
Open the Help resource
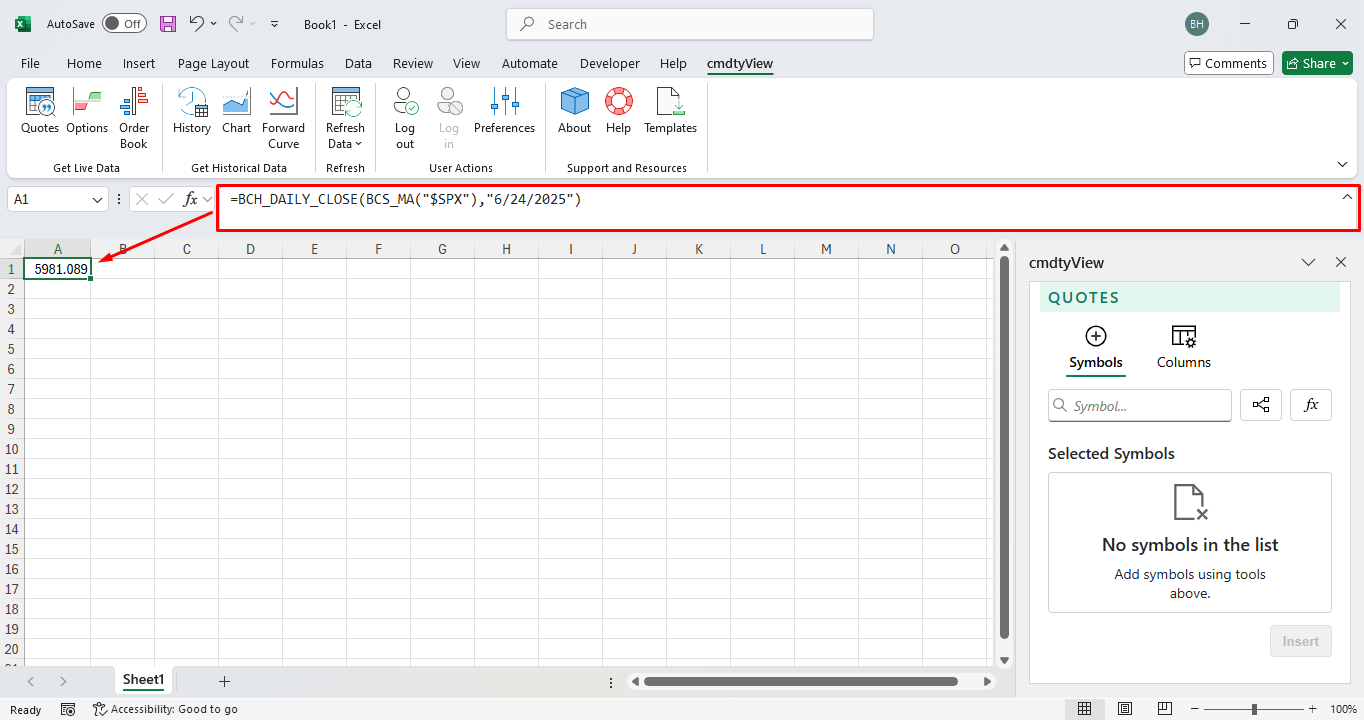tap(619, 111)
